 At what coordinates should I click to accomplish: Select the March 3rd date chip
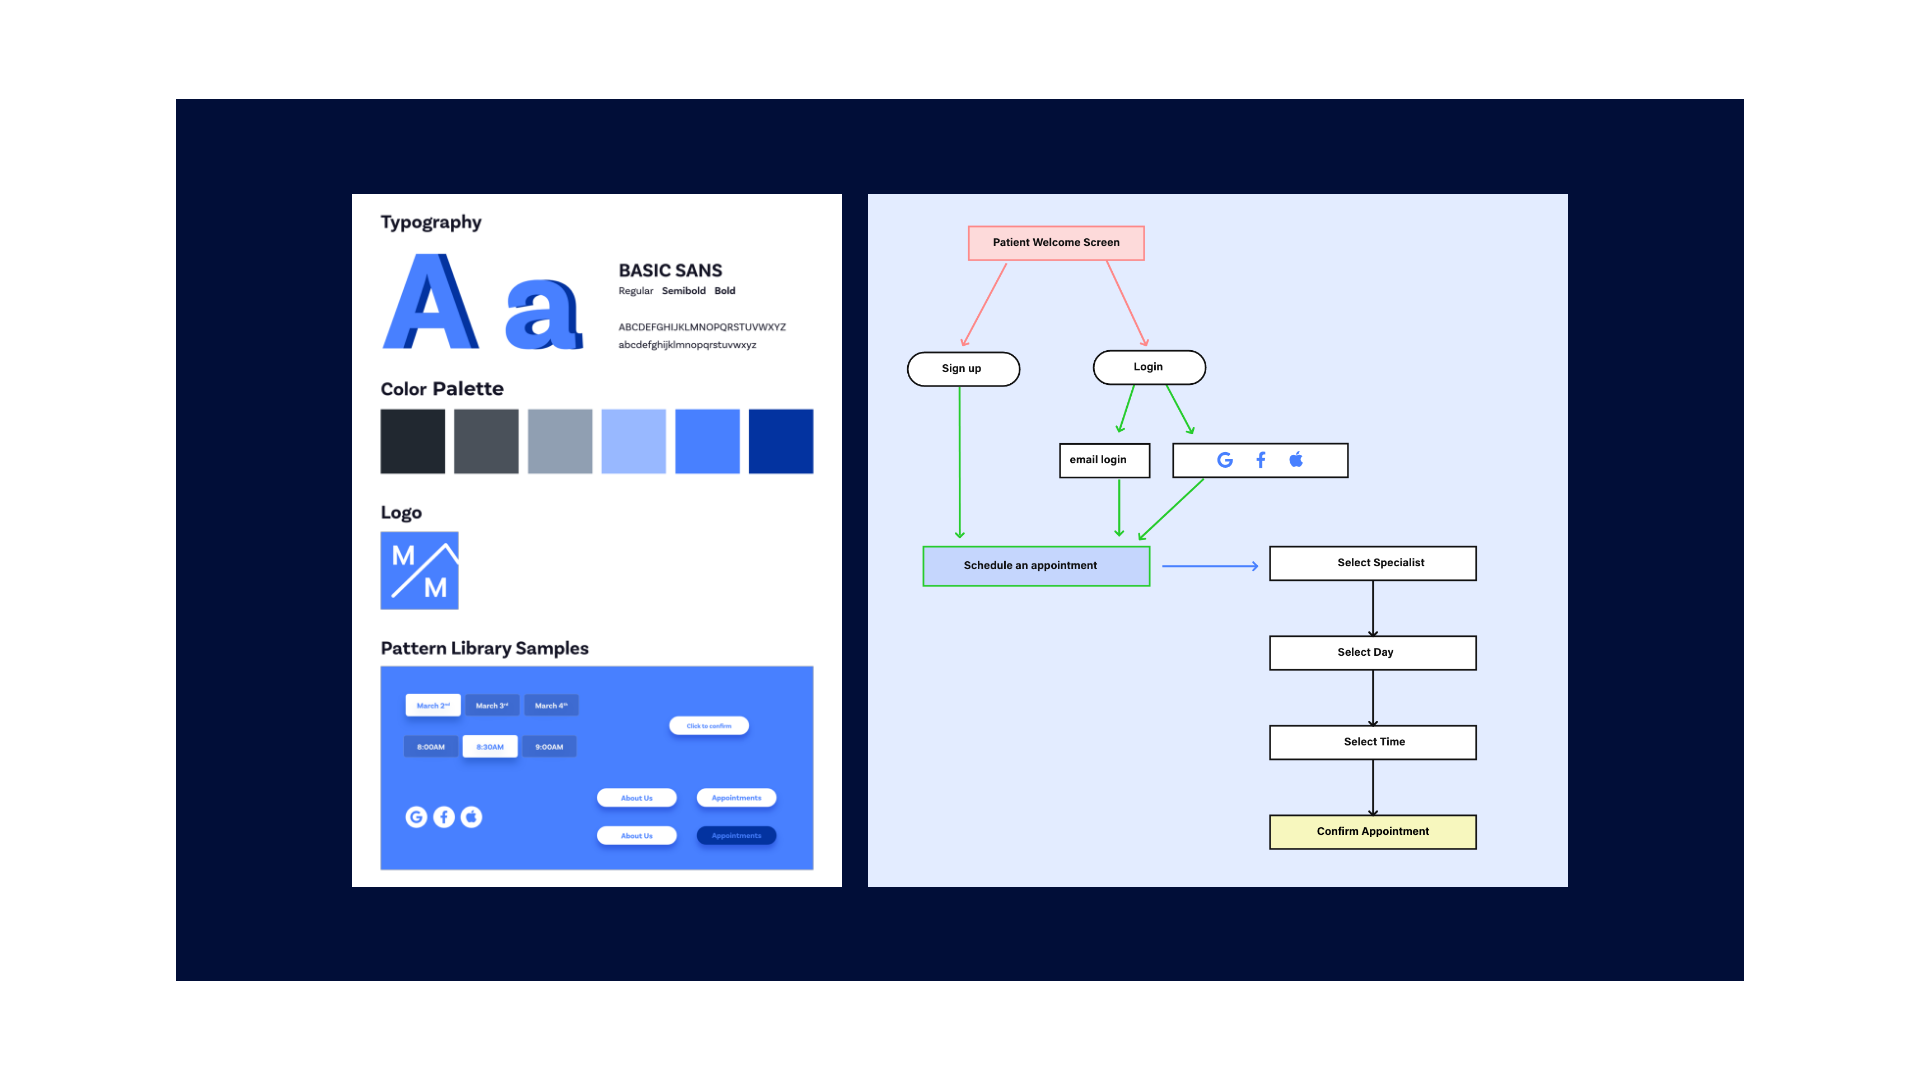(492, 705)
